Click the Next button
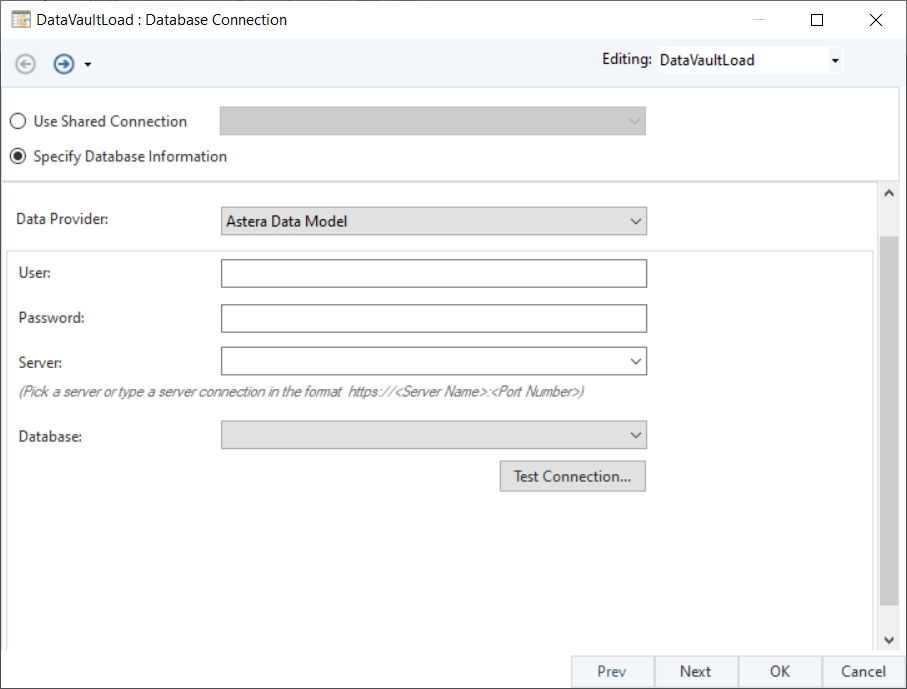This screenshot has height=689, width=907. pos(695,672)
